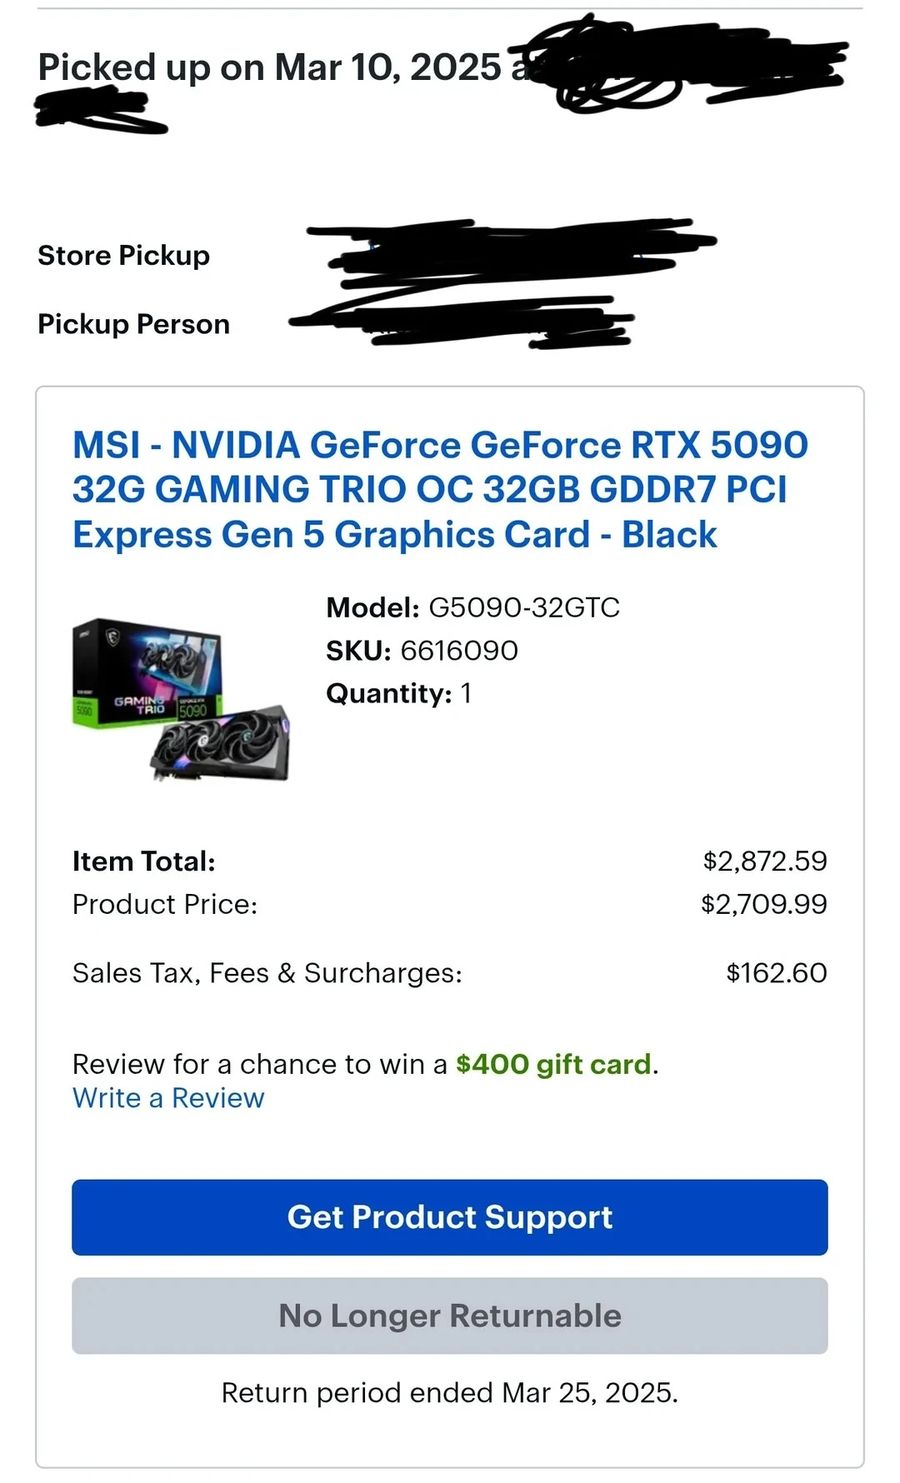Click the Pickup Person label
900x1483 pixels.
click(134, 325)
